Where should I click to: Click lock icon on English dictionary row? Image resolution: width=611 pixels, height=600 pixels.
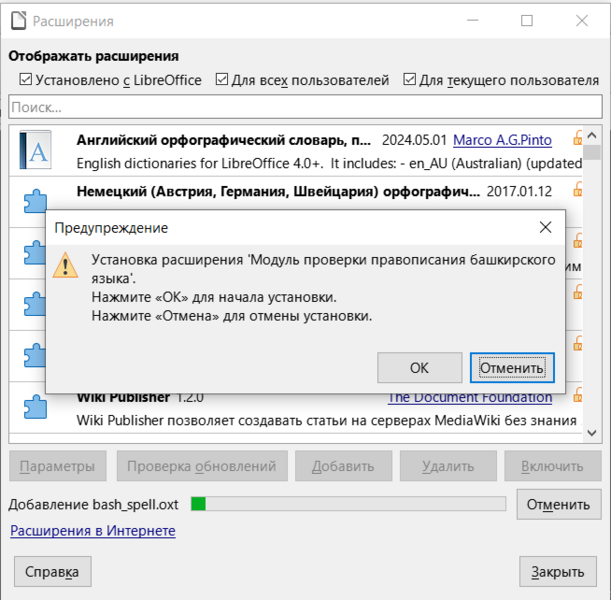[x=577, y=138]
